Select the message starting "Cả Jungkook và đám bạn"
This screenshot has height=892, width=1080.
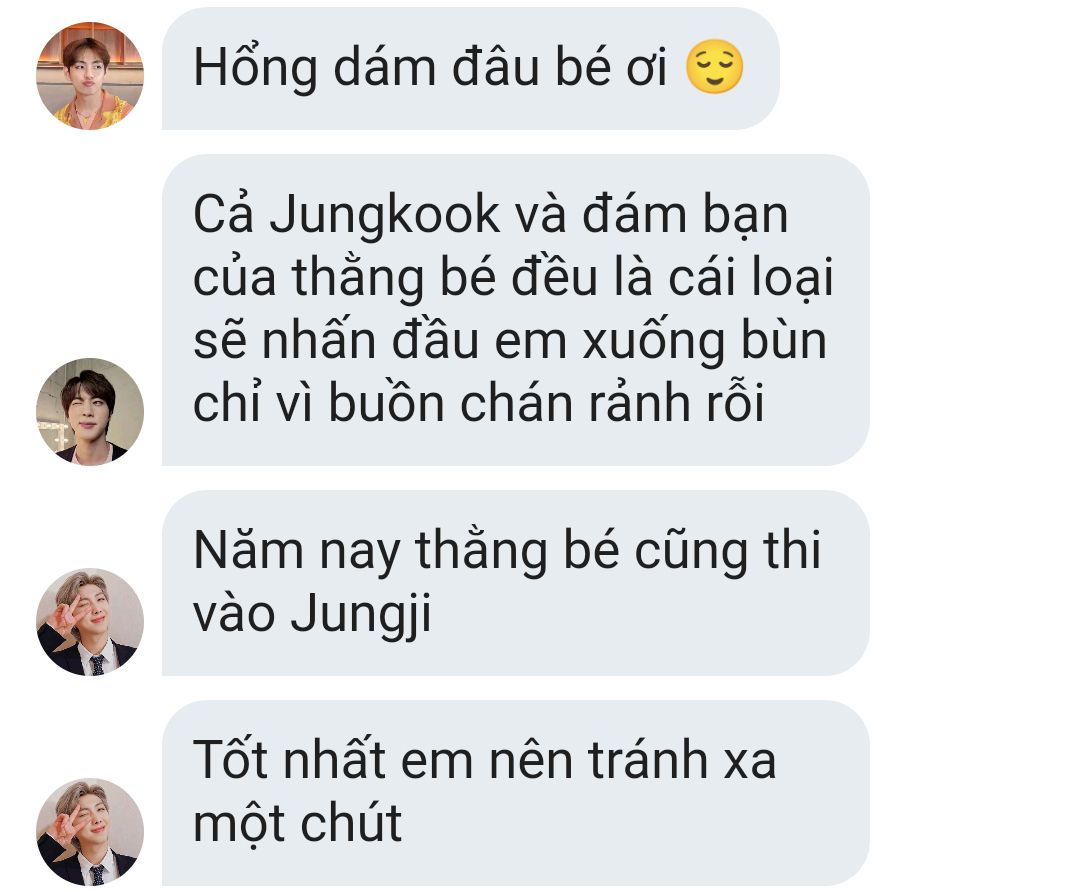tap(515, 310)
